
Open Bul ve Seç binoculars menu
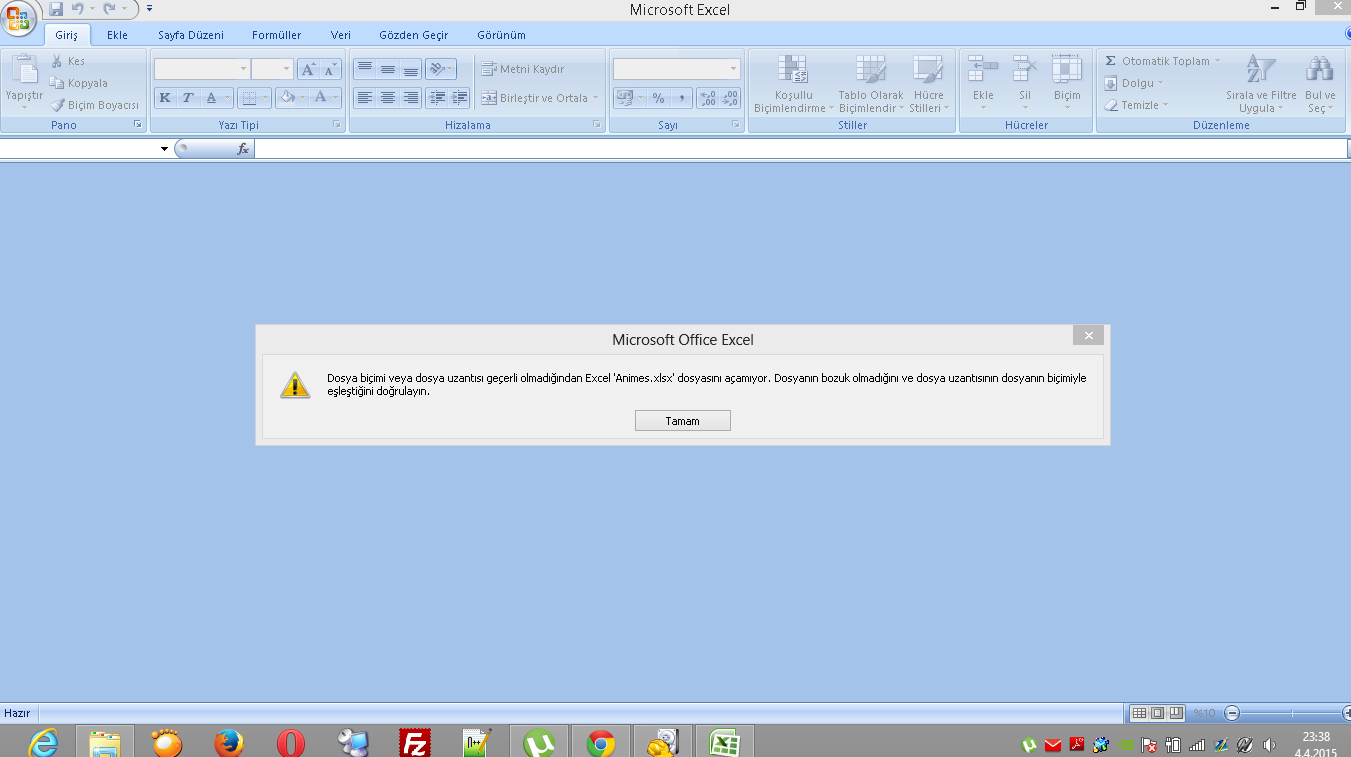[1320, 84]
